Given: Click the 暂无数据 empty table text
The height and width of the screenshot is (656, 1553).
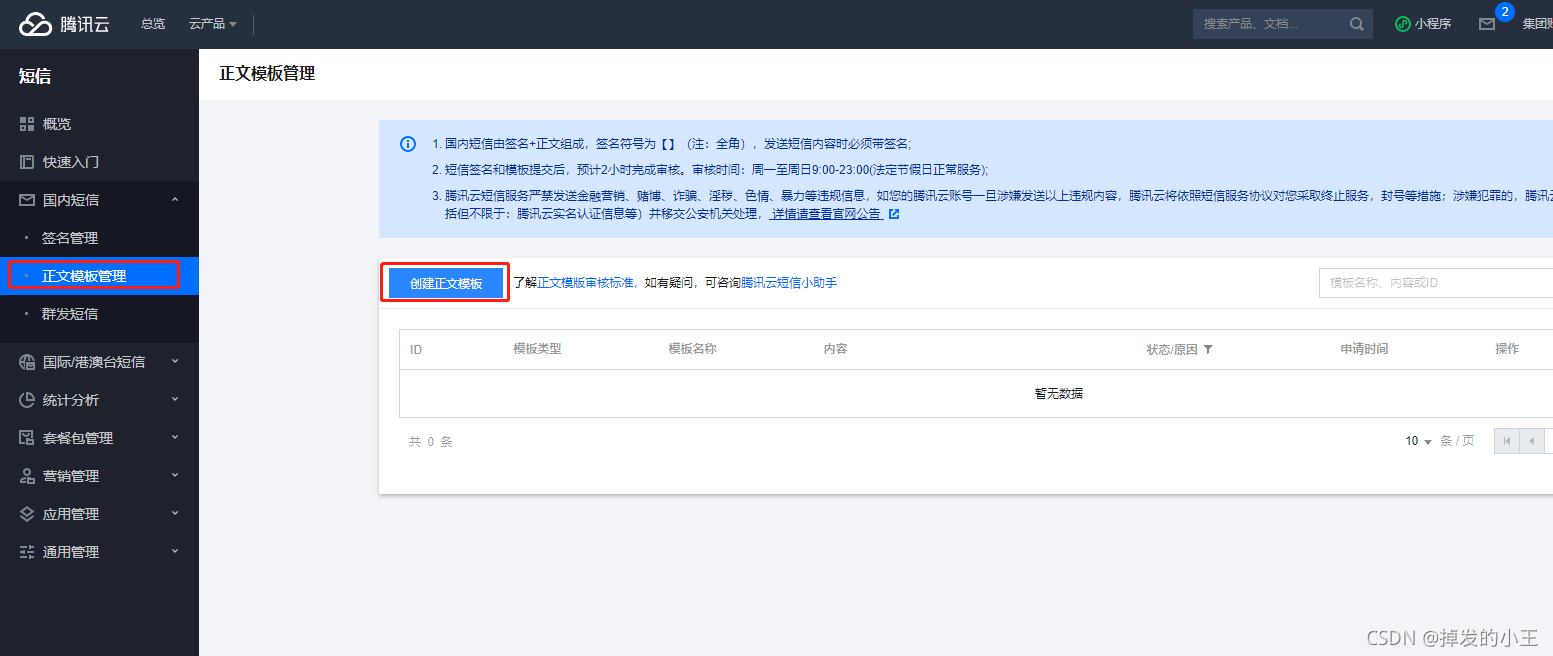Looking at the screenshot, I should tap(1058, 394).
